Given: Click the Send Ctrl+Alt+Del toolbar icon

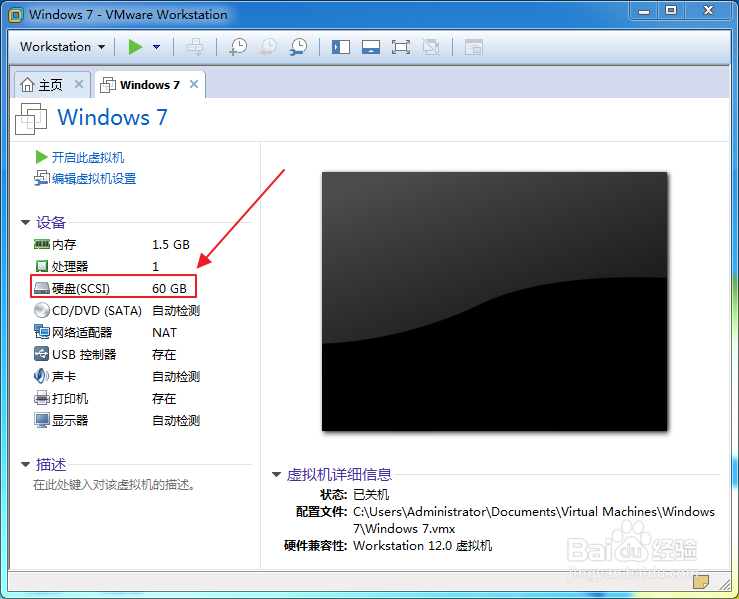Looking at the screenshot, I should click(x=195, y=47).
